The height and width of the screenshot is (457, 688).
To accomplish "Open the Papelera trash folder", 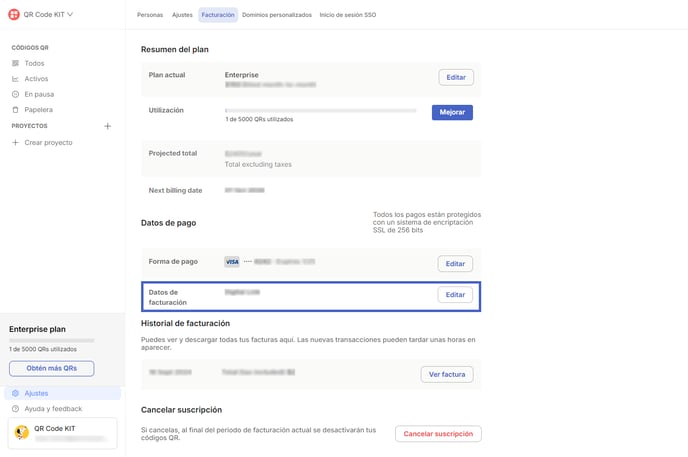I will tap(38, 110).
